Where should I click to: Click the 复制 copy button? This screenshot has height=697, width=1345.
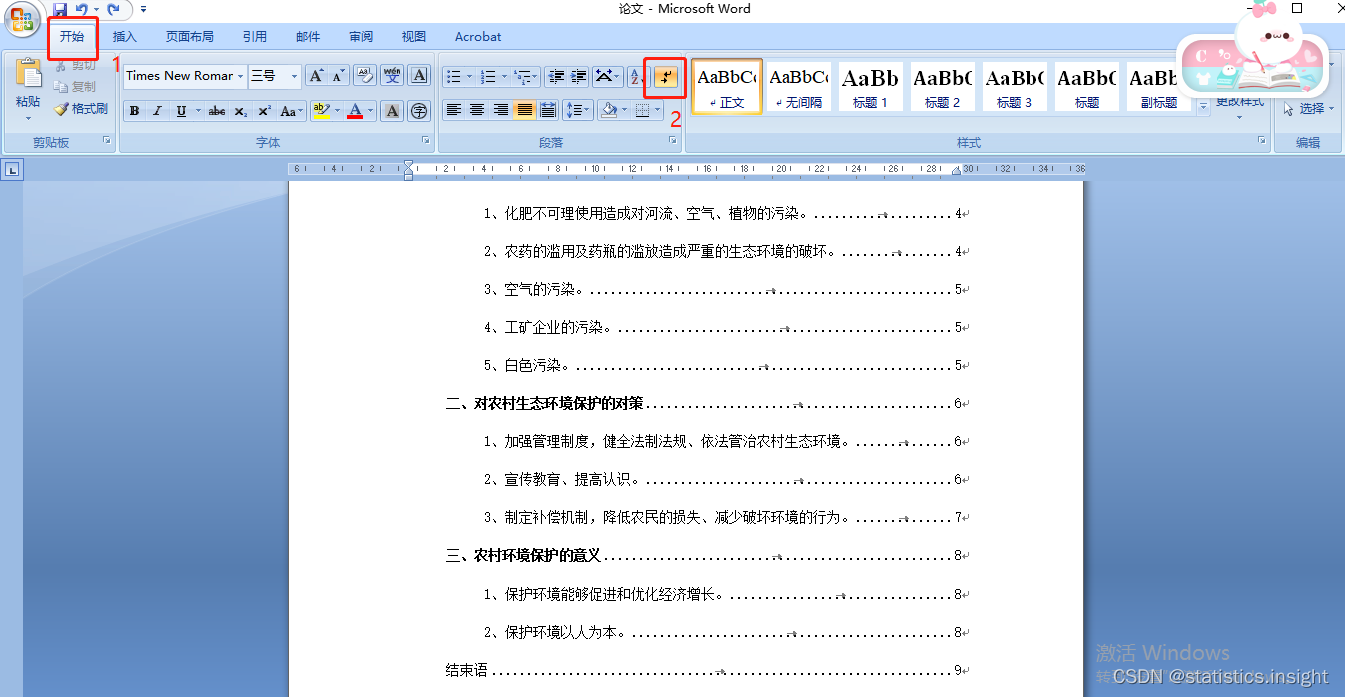[x=76, y=87]
